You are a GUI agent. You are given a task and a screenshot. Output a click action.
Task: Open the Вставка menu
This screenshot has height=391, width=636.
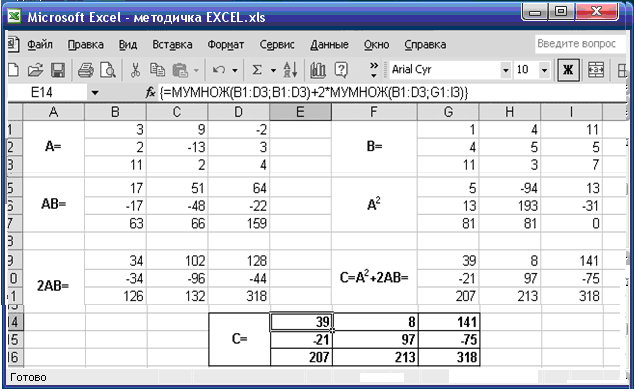tap(172, 44)
